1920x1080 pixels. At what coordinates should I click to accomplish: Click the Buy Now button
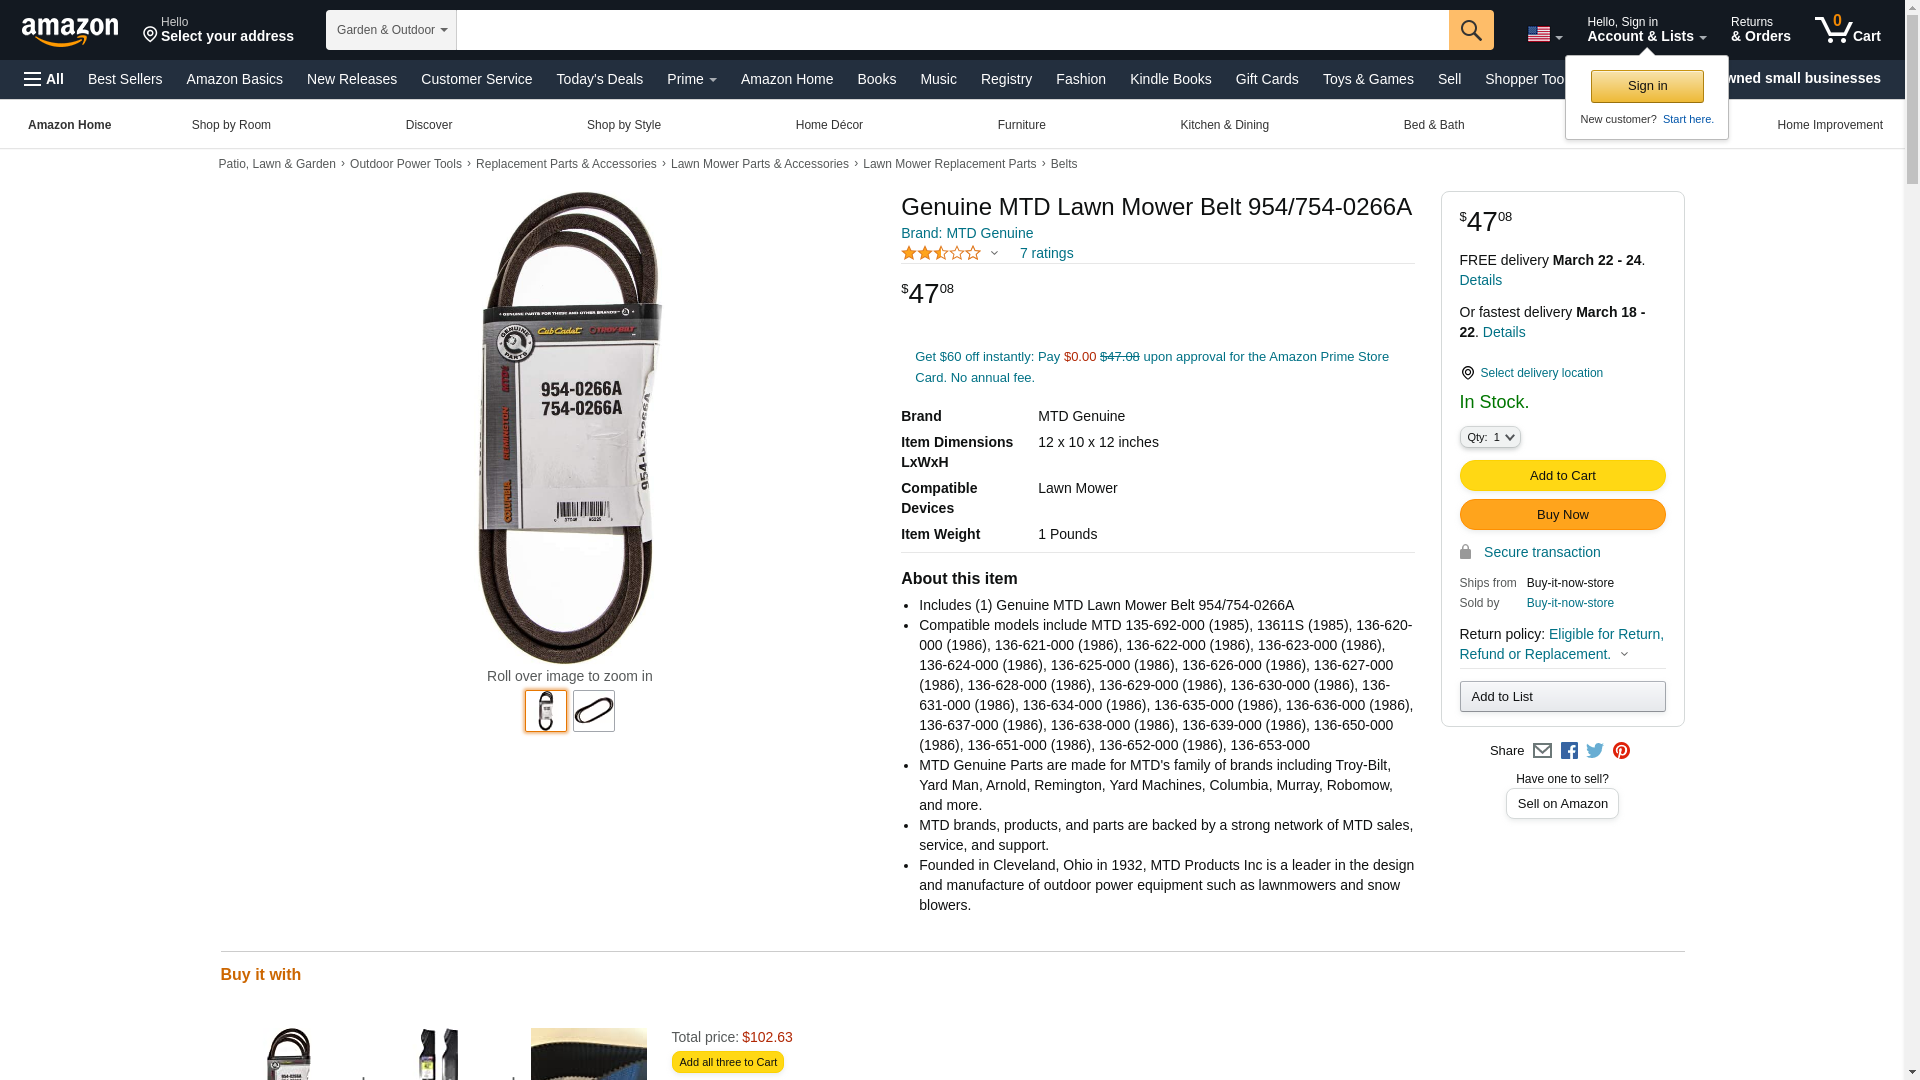(x=1563, y=515)
